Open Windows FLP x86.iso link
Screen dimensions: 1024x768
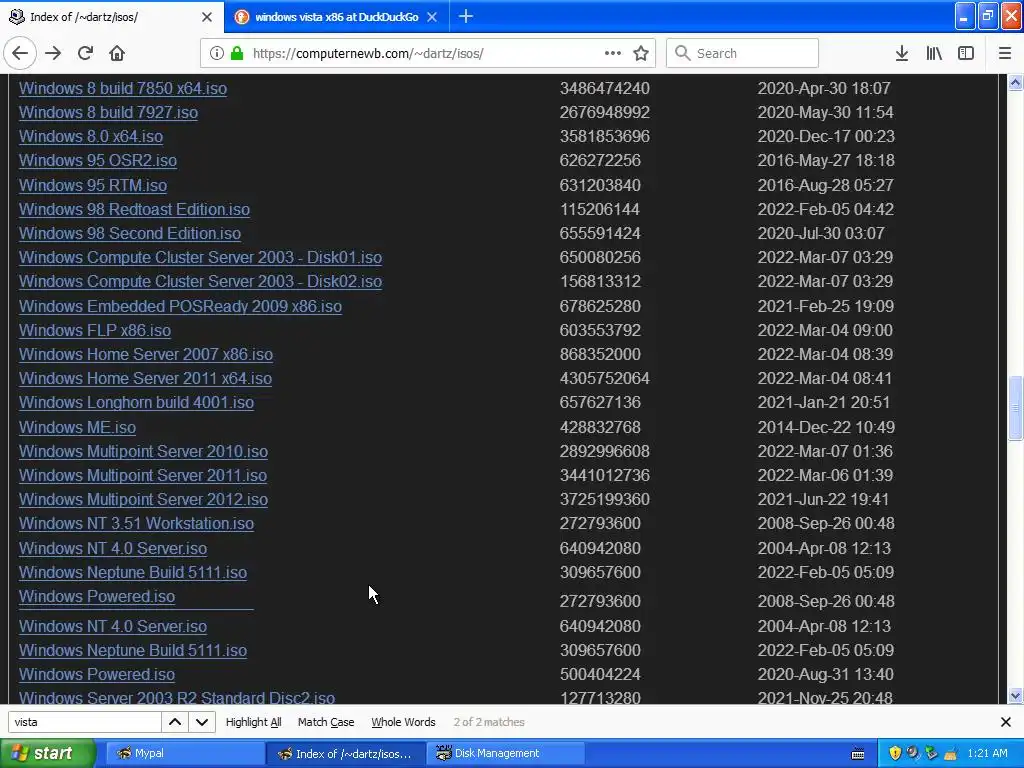(95, 330)
